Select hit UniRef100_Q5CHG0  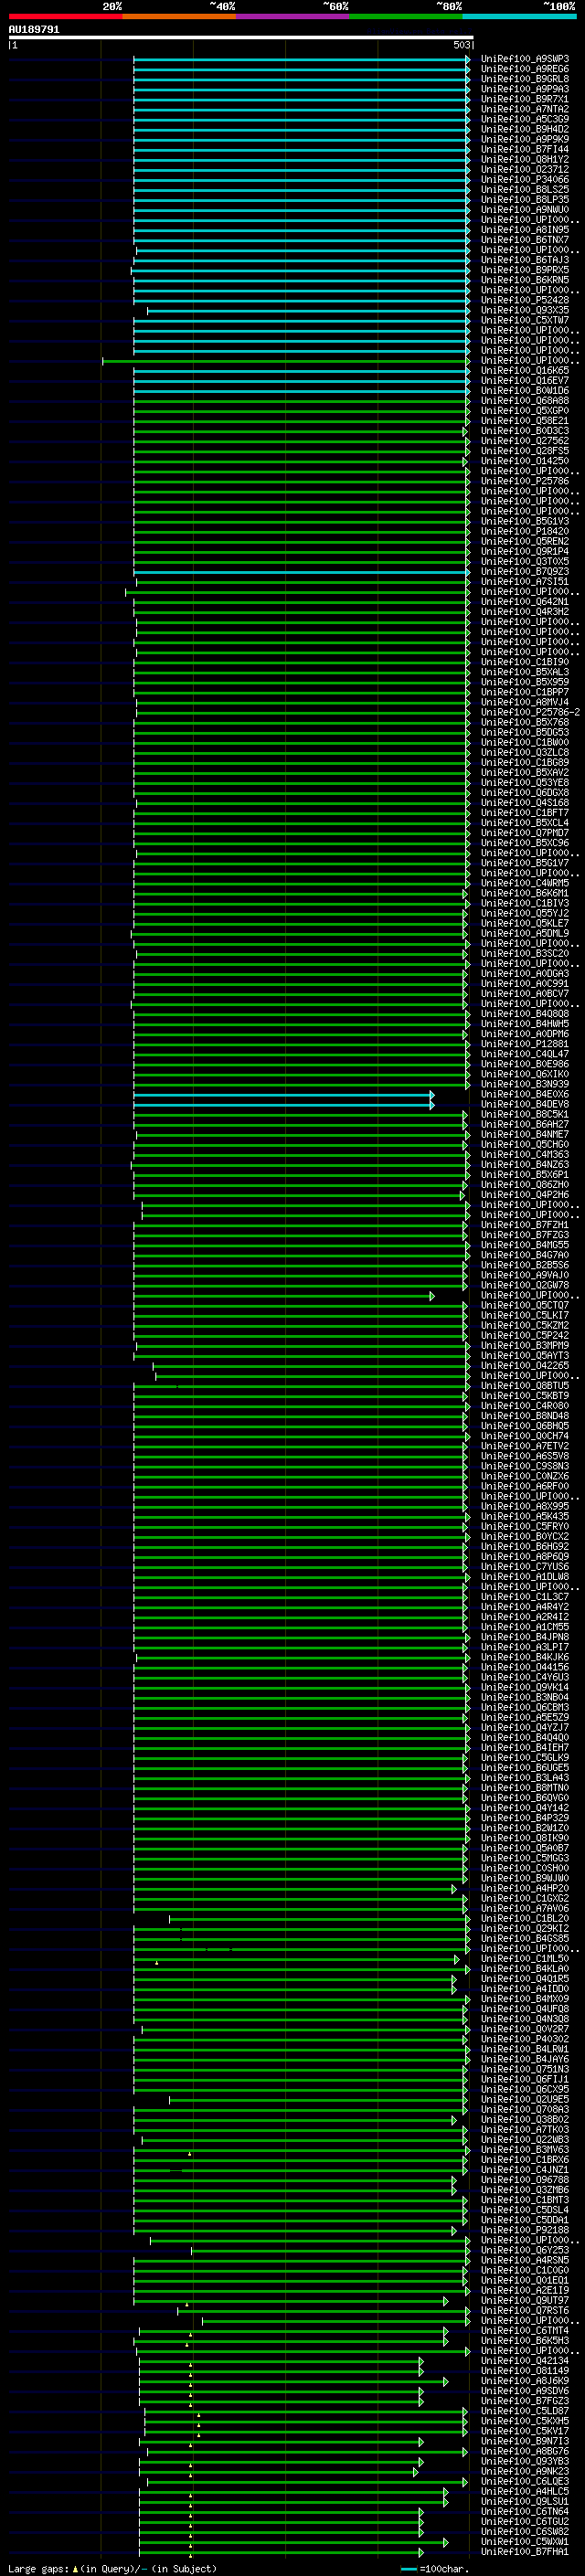tap(524, 1144)
